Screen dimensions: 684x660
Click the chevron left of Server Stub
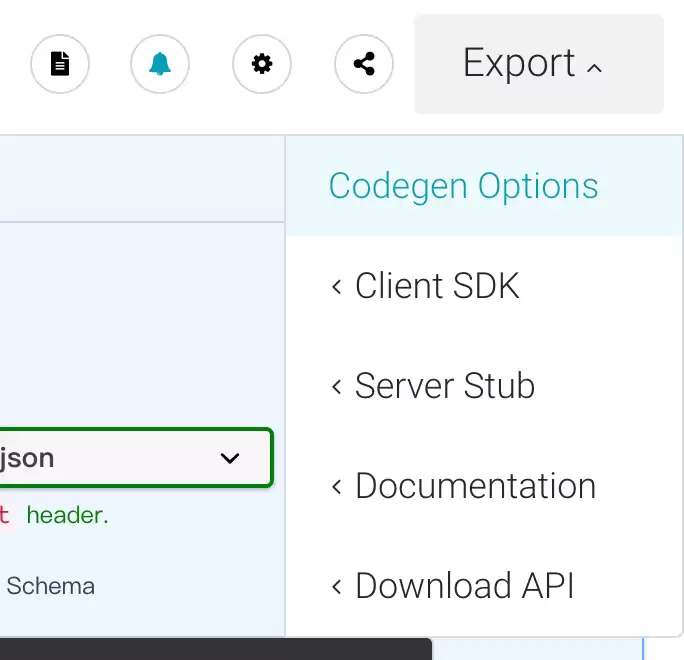pos(336,386)
